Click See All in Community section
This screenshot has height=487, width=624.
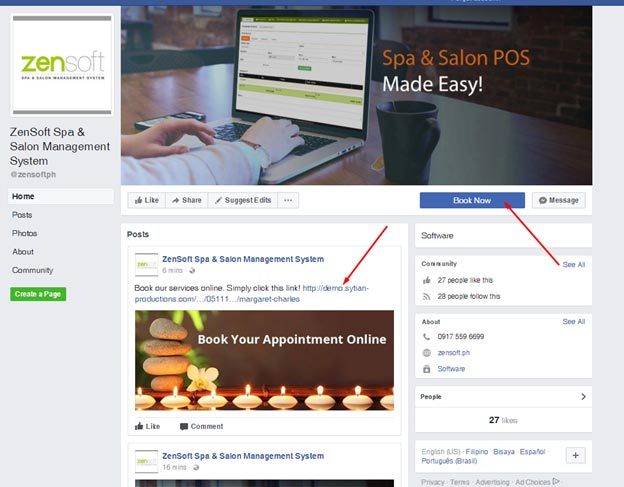[574, 264]
